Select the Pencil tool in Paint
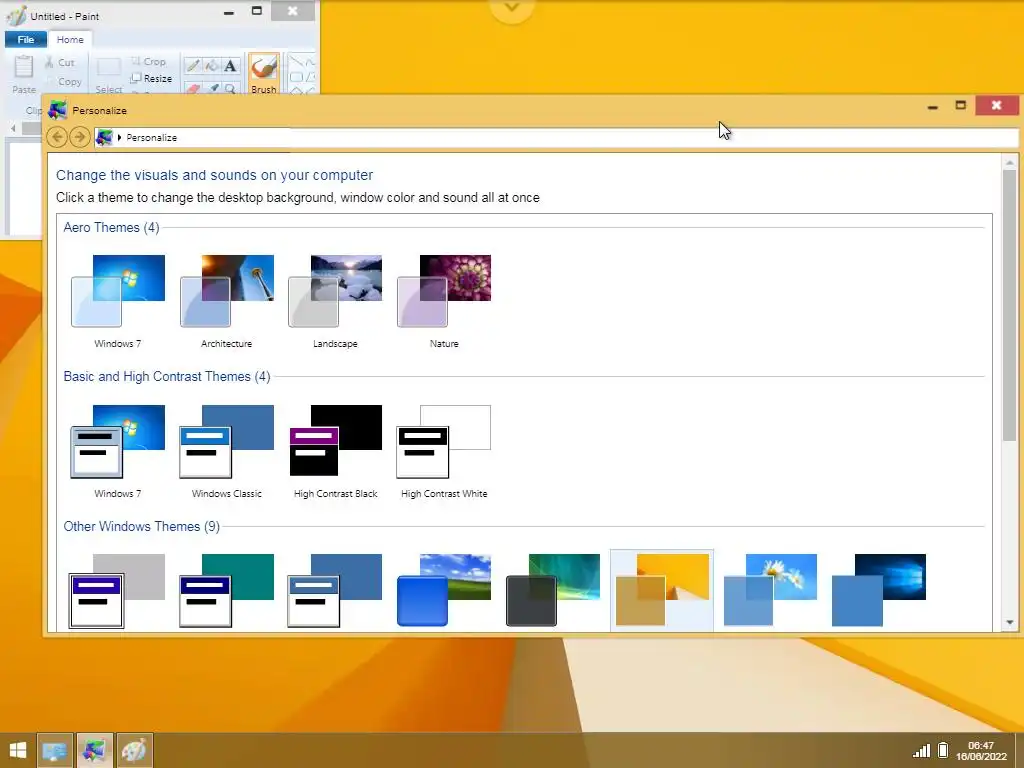 tap(193, 65)
